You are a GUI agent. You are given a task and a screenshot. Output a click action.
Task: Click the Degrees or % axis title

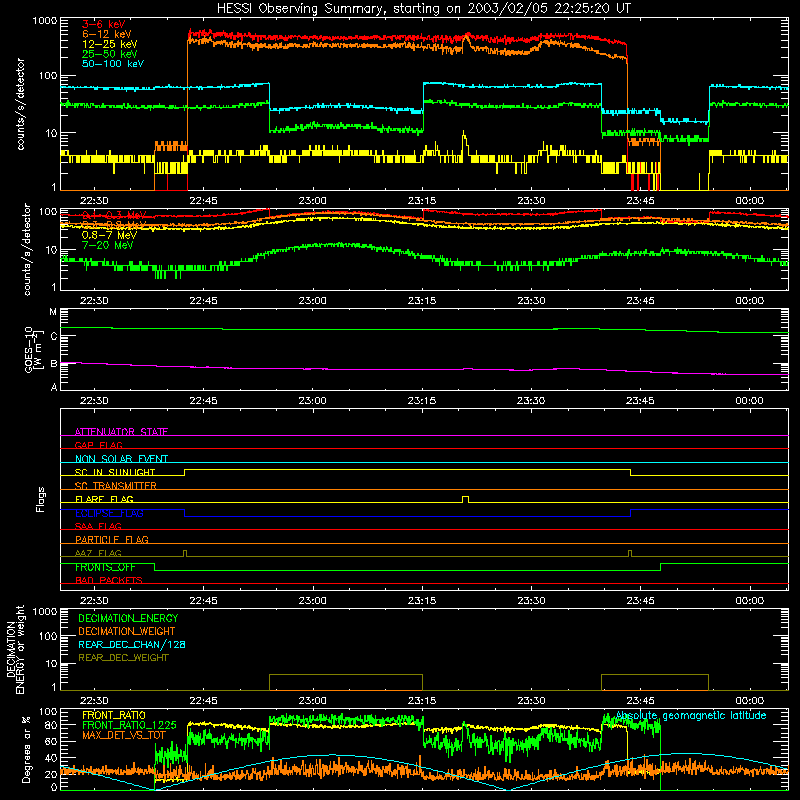[26, 749]
